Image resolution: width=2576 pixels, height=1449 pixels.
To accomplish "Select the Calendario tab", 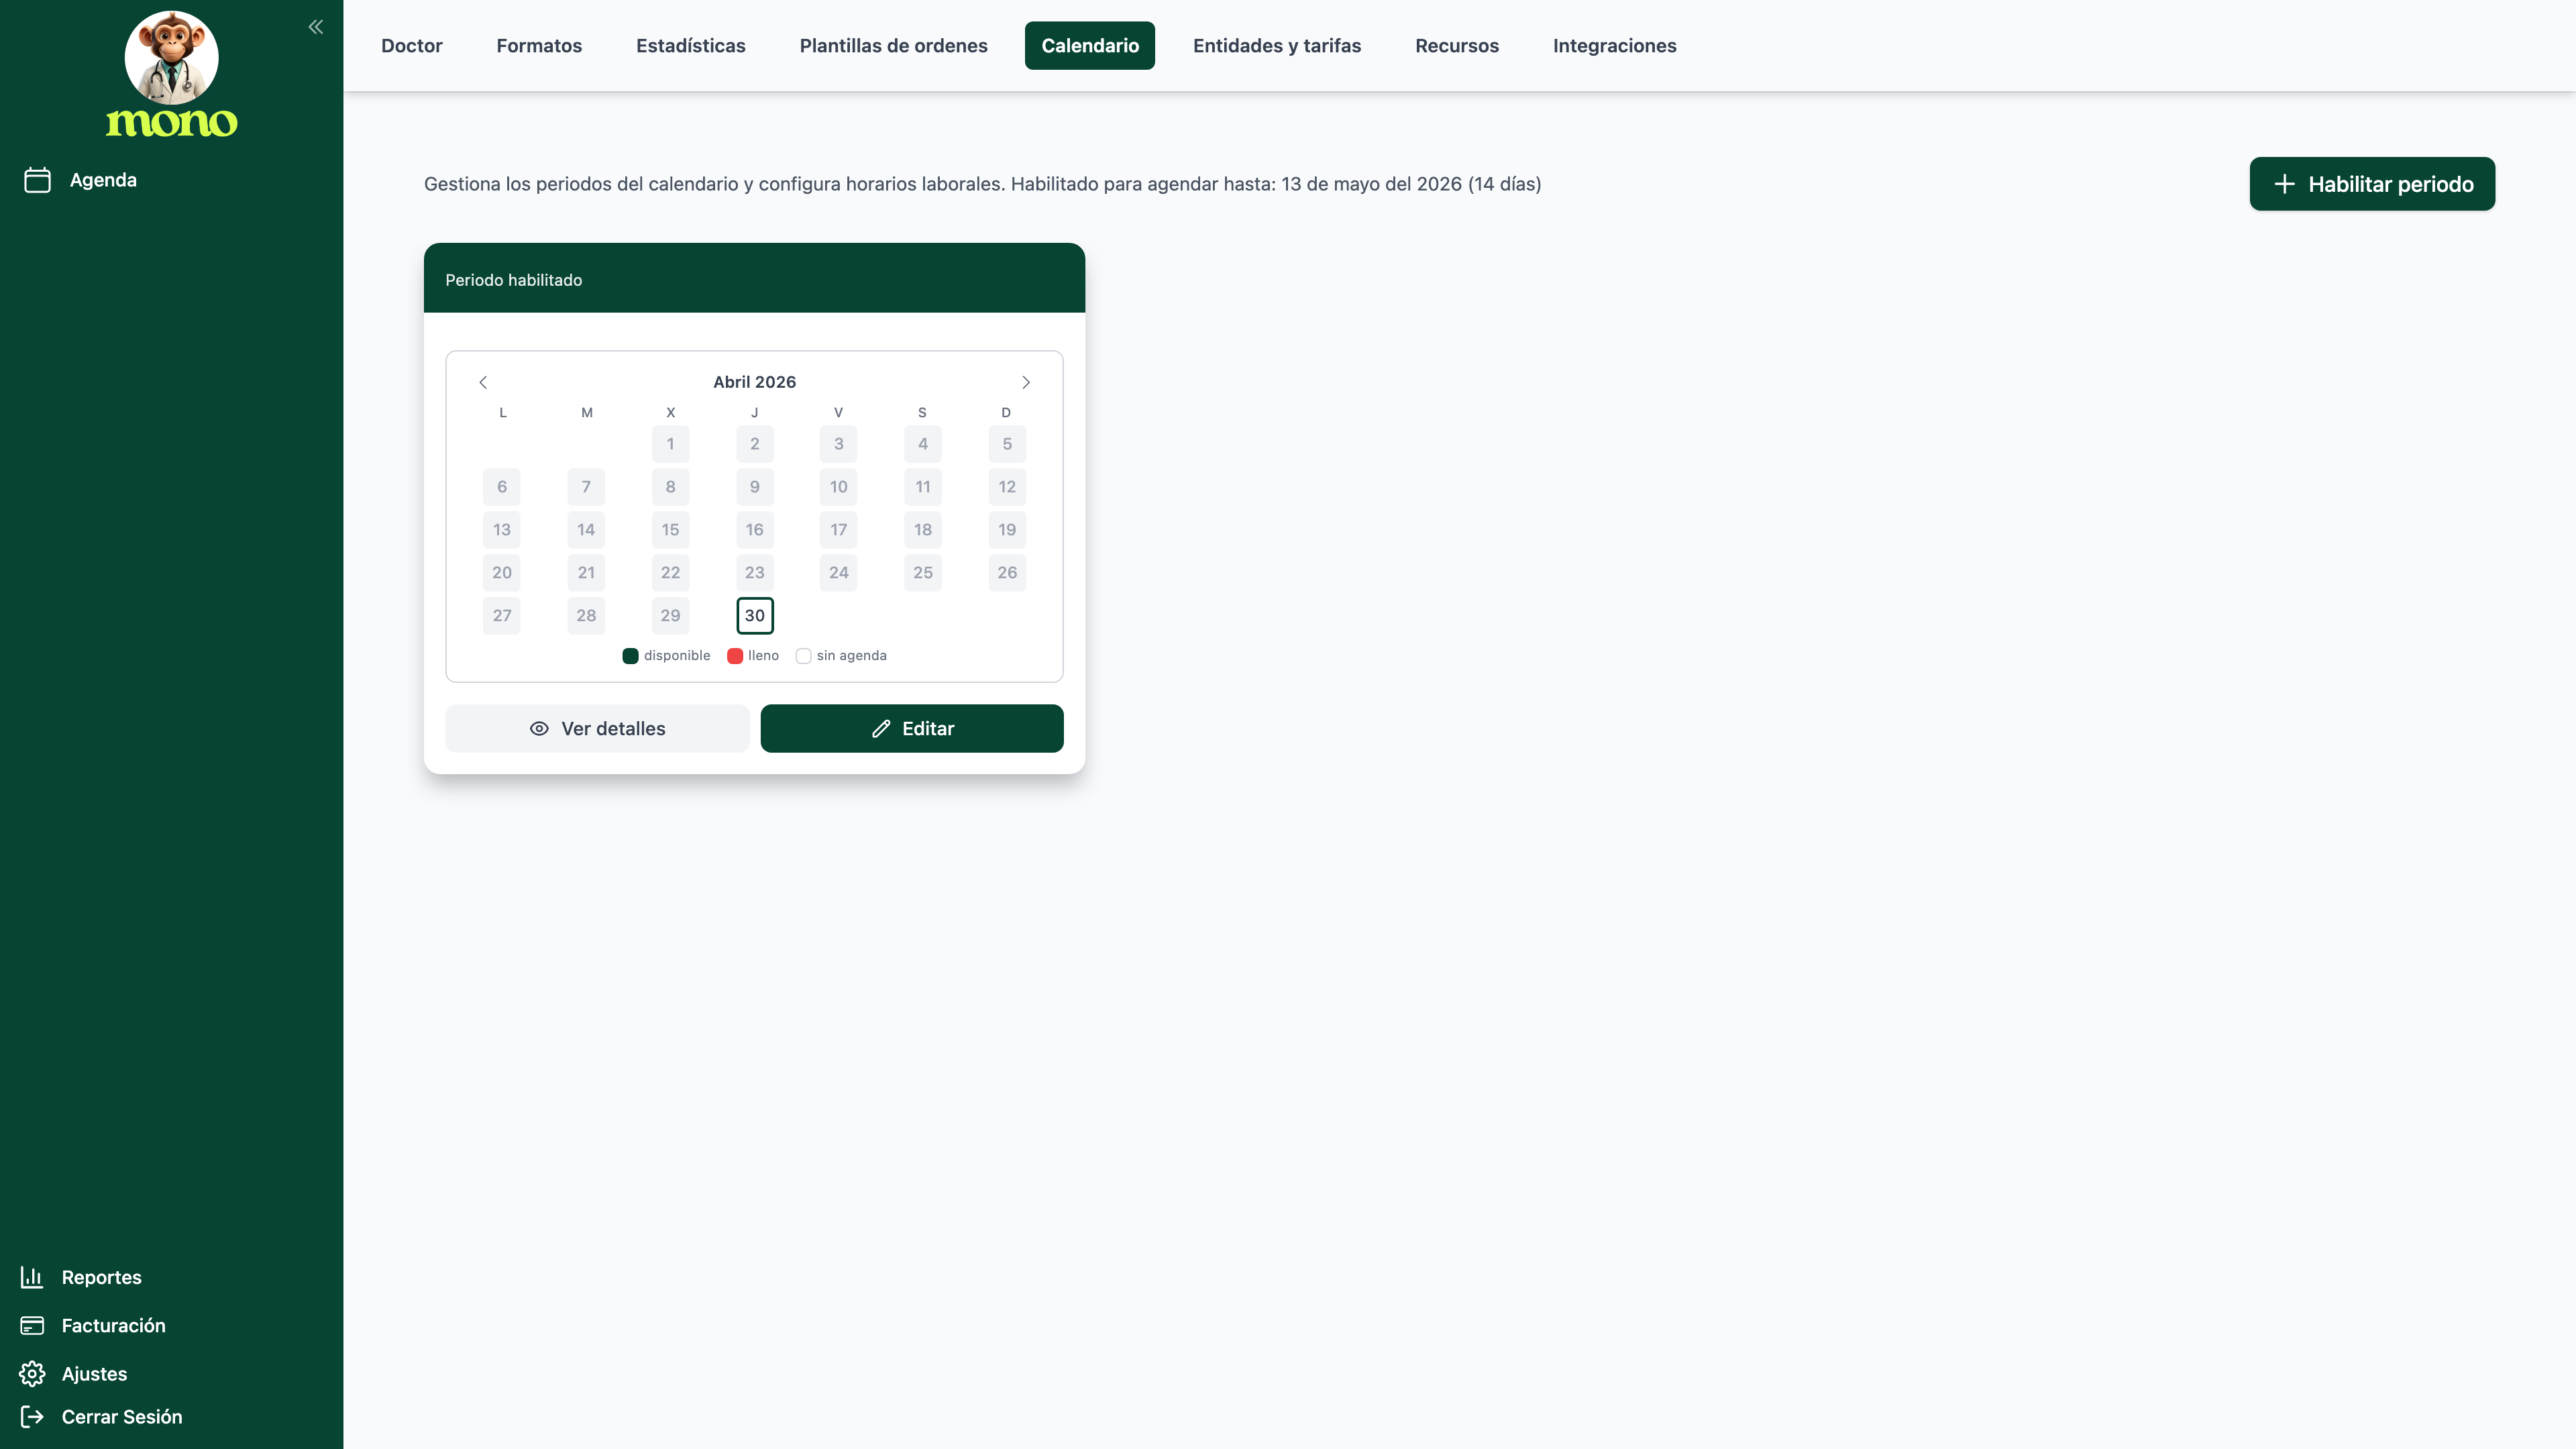I will (x=1090, y=46).
